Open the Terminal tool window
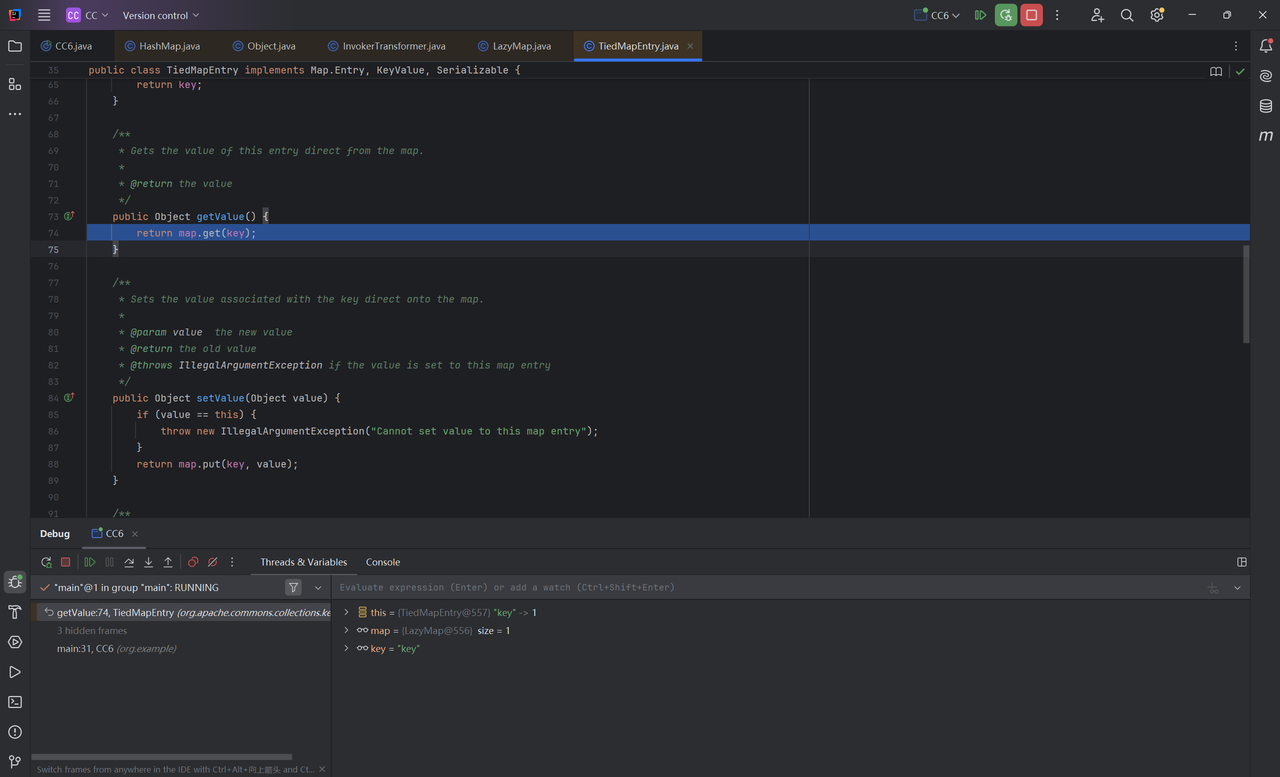Screen dimensions: 1280x777 point(15,702)
